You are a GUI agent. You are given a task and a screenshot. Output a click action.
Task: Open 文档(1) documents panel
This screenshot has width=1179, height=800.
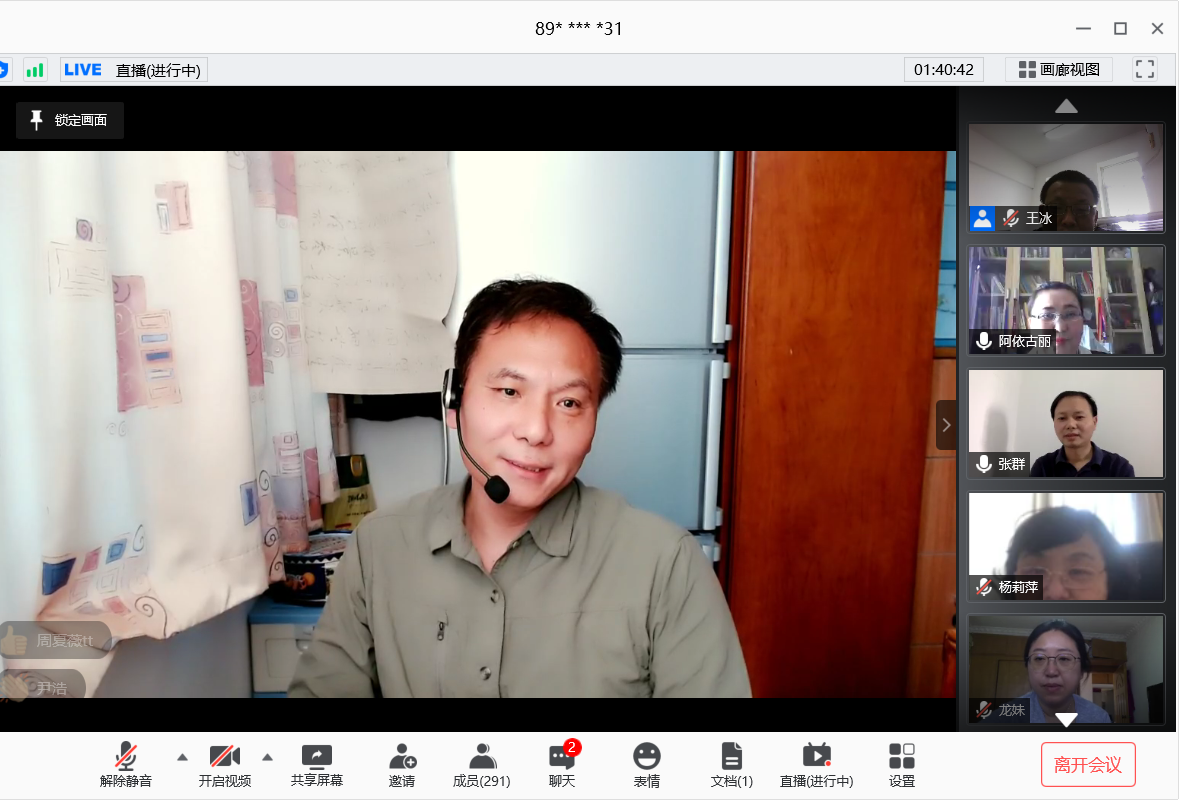tap(732, 765)
